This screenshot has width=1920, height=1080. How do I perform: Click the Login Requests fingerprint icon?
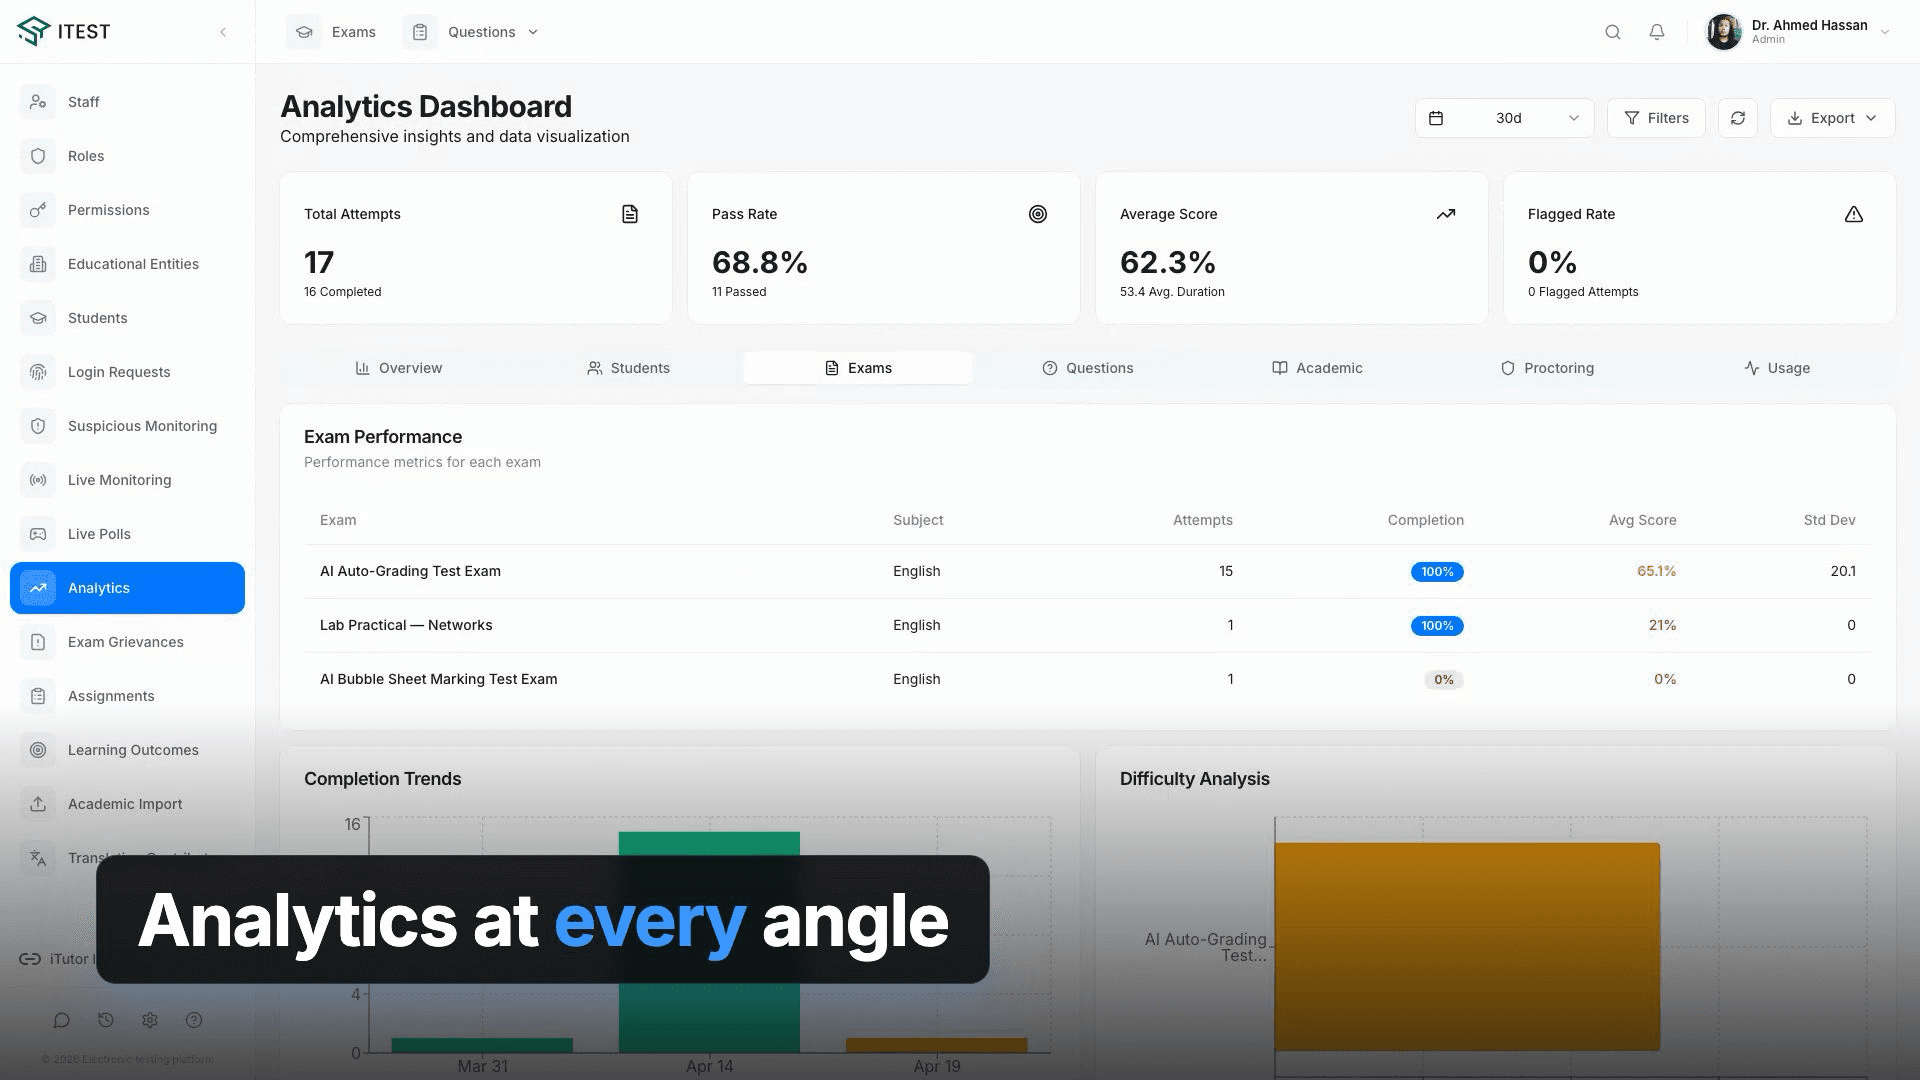pos(38,372)
